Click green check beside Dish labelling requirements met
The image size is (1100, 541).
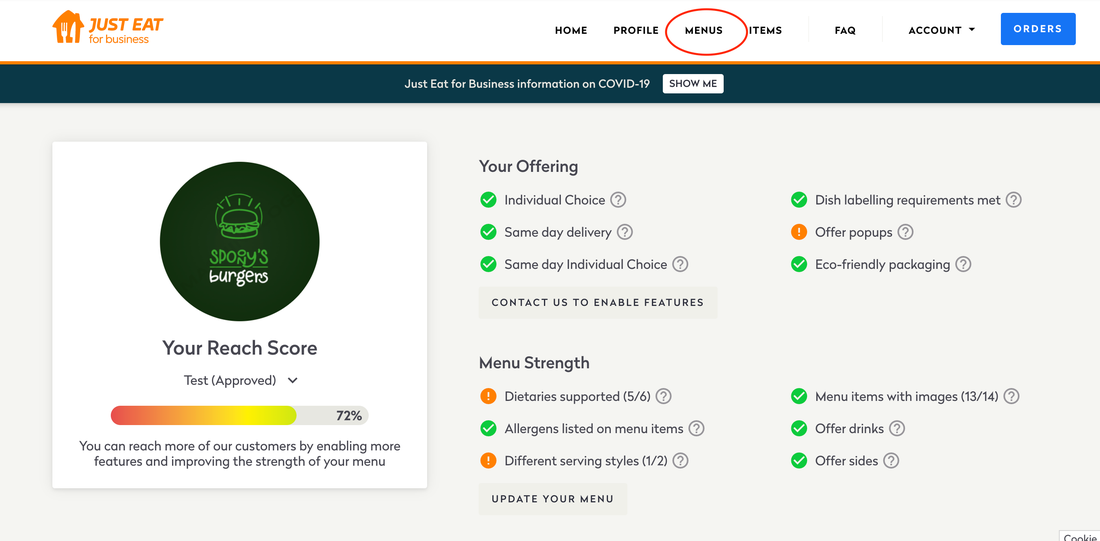pyautogui.click(x=799, y=200)
